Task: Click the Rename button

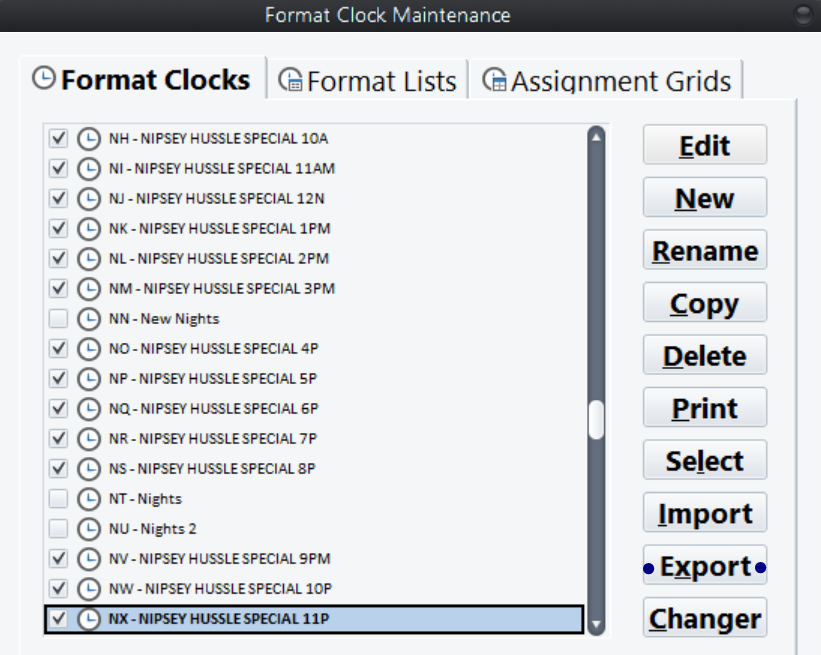Action: 705,250
